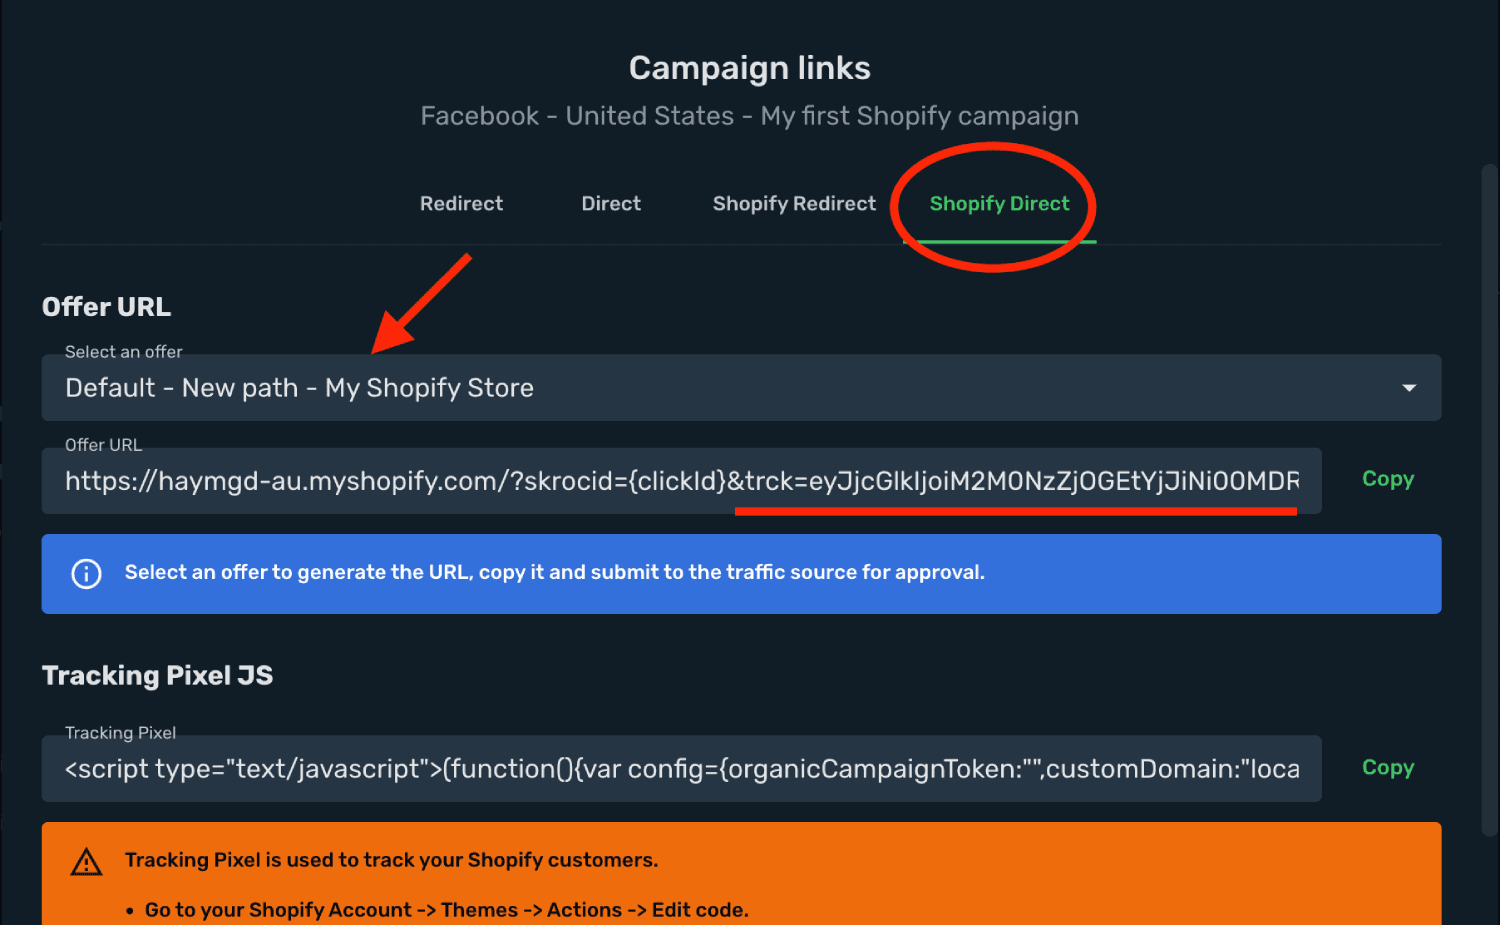This screenshot has height=925, width=1500.
Task: Click the Campaign links heading
Action: coord(750,68)
